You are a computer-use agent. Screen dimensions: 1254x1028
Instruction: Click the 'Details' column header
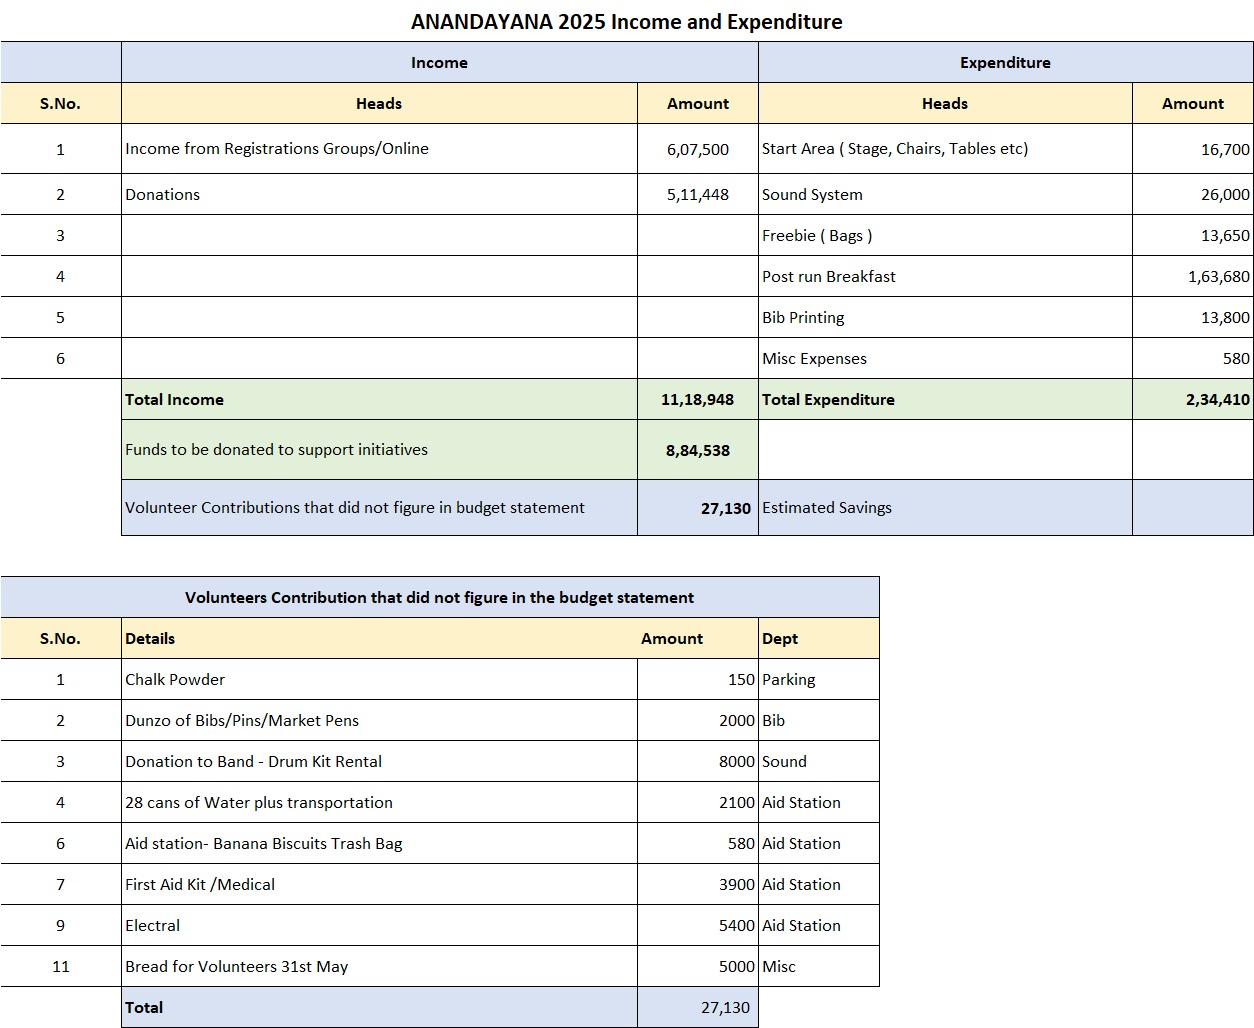(x=379, y=638)
